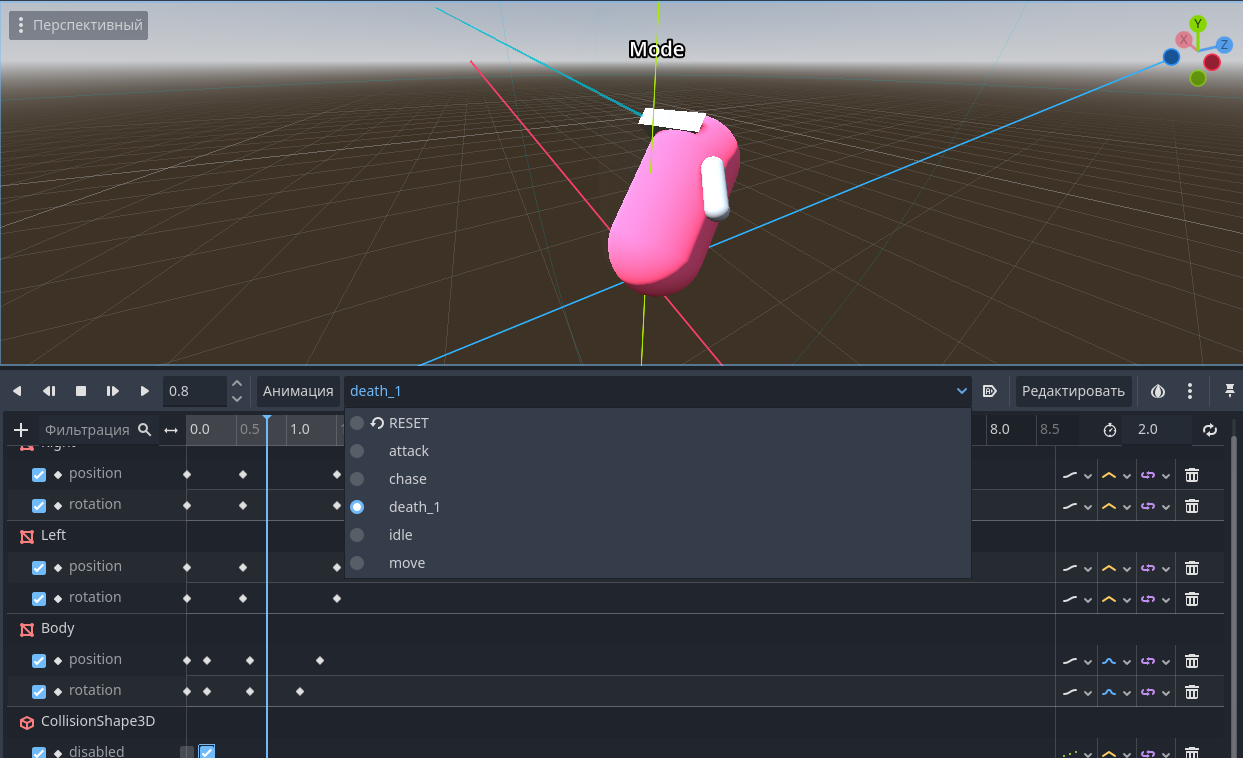Screen dimensions: 1243x758
Task: Uncheck the Body rotation track checkbox
Action: click(39, 692)
